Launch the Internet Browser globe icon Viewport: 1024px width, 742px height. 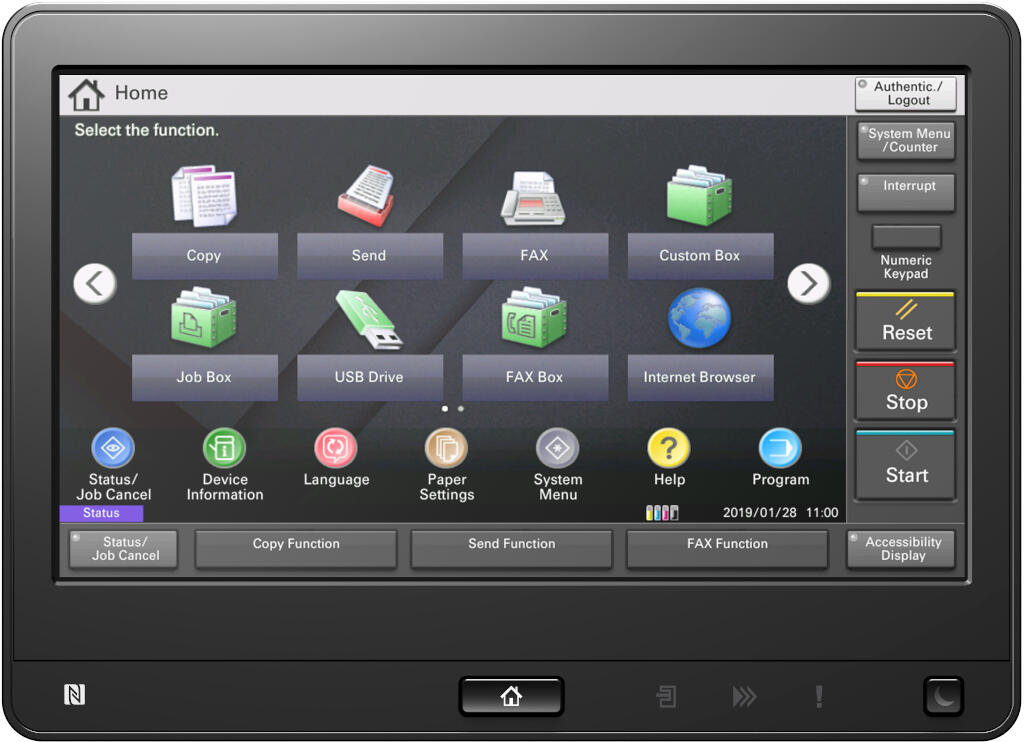click(699, 318)
